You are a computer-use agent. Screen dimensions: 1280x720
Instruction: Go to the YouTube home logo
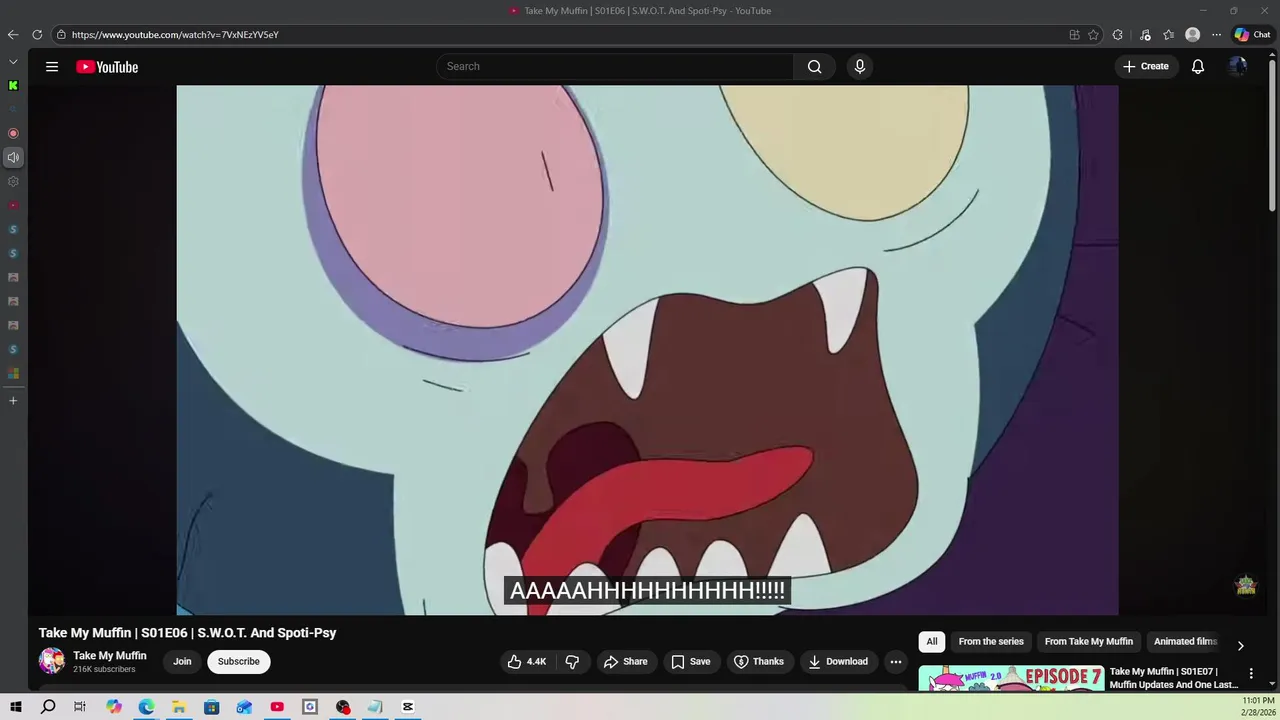[x=107, y=67]
